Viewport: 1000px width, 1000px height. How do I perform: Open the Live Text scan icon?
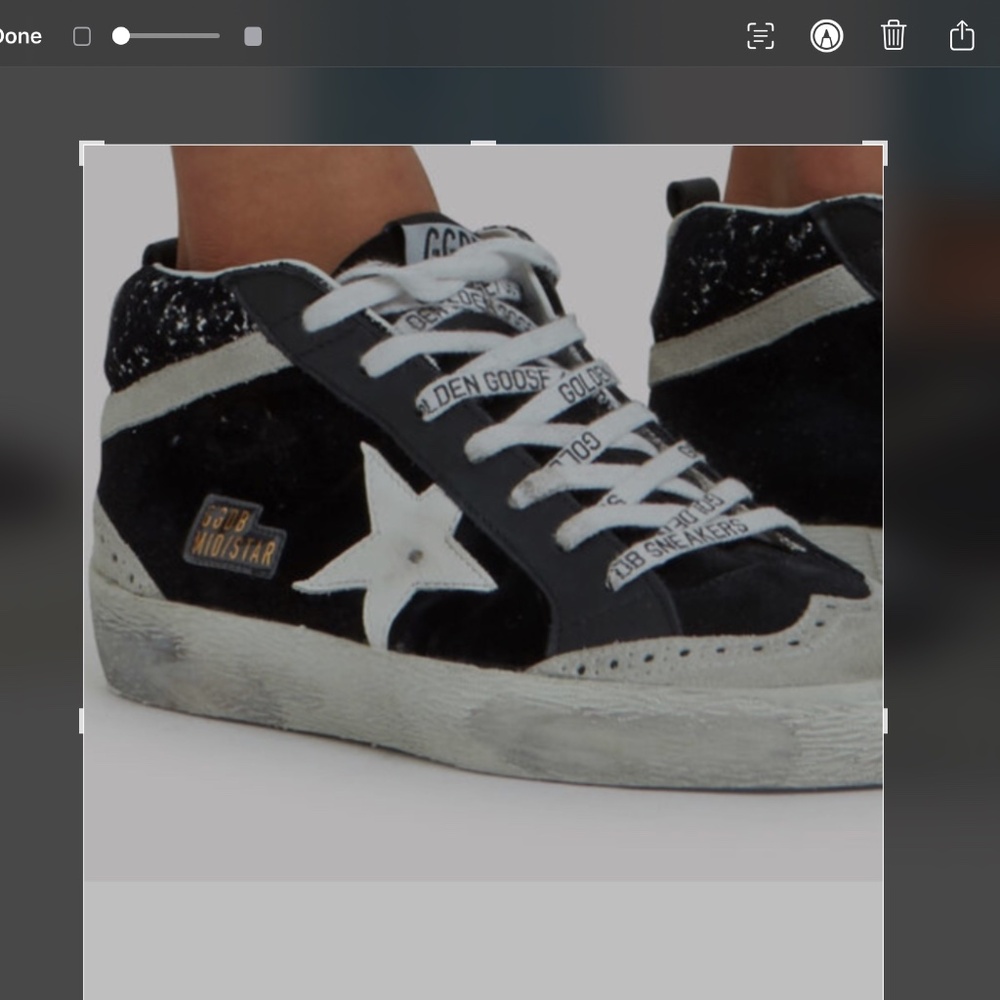(x=760, y=36)
